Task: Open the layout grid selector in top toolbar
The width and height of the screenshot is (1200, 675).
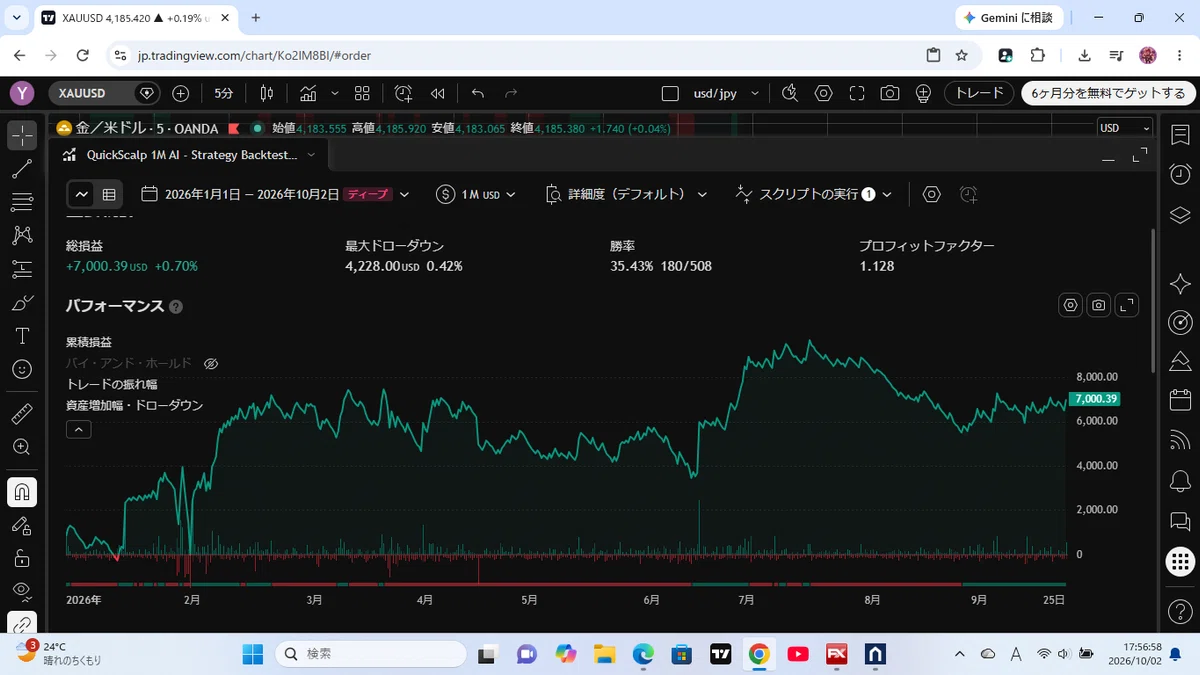Action: [x=362, y=93]
